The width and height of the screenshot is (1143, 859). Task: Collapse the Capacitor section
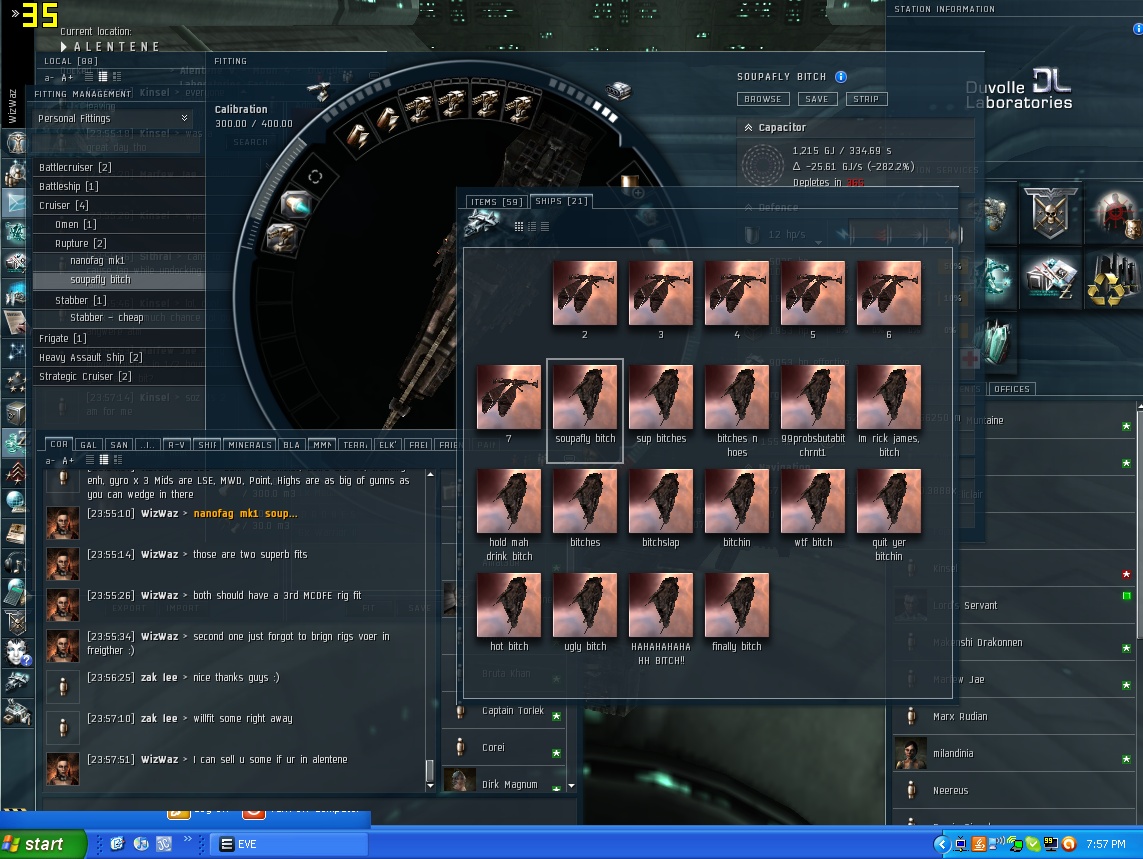[x=749, y=128]
